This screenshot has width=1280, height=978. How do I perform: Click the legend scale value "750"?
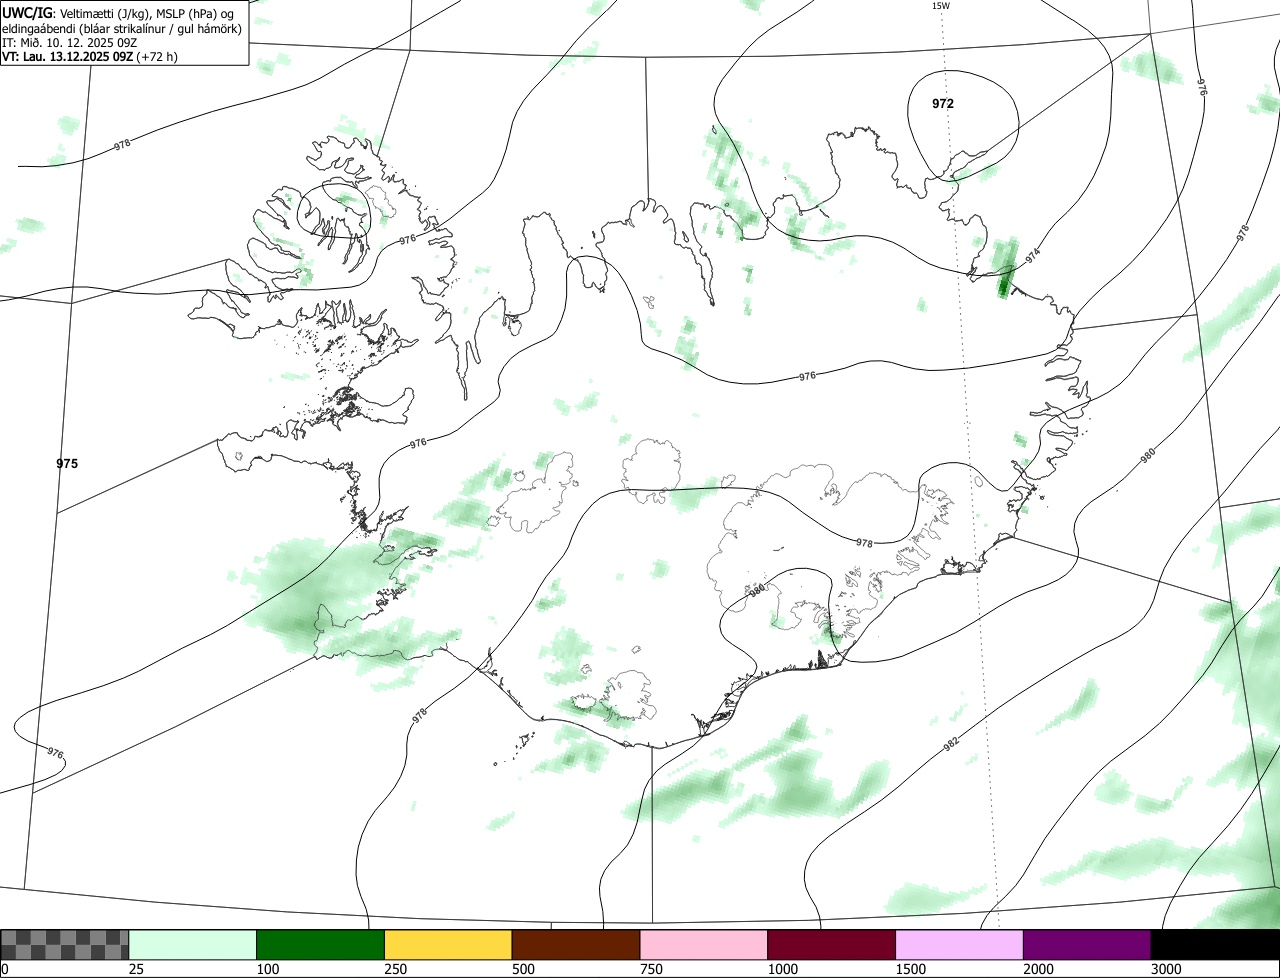[650, 969]
